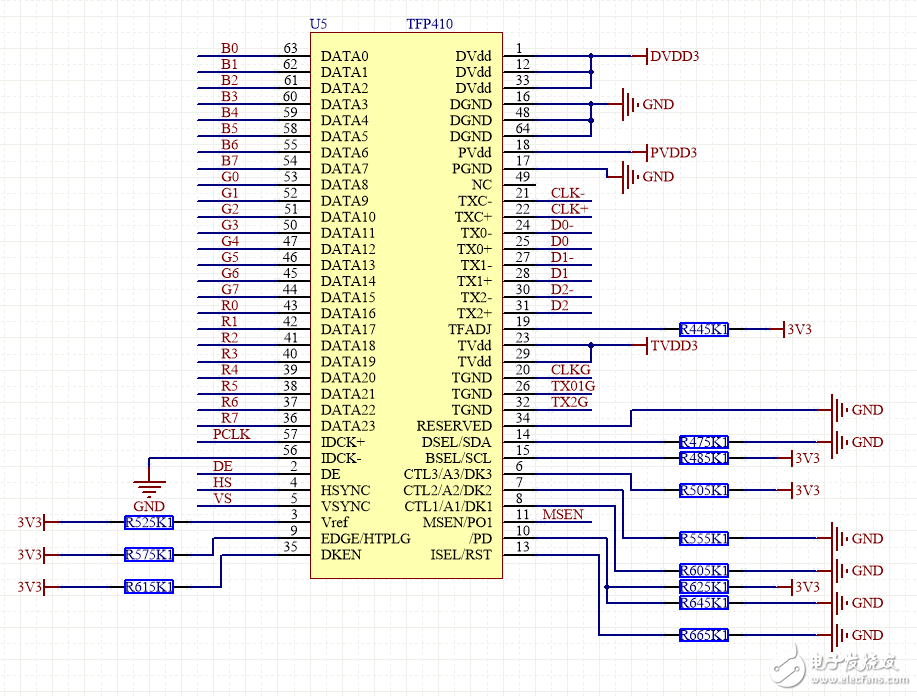Viewport: 917px width, 696px height.
Task: Select resistor R575K1
Action: (x=149, y=554)
